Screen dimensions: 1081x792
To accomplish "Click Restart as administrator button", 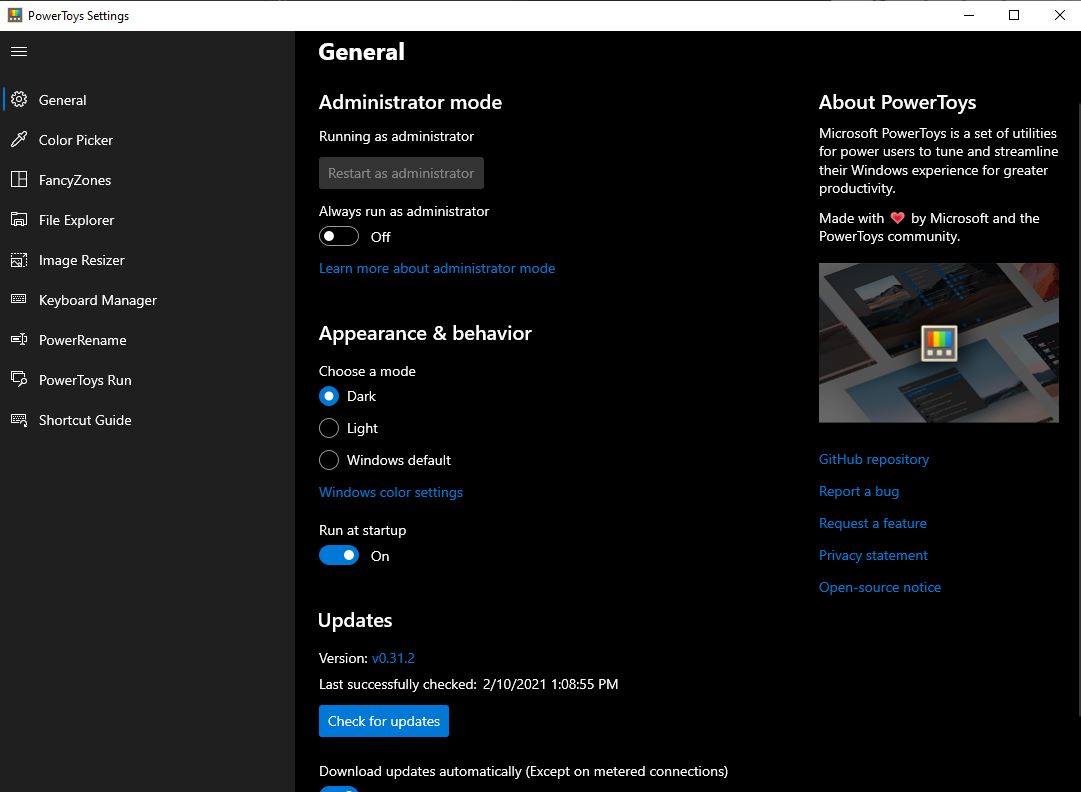I will 401,173.
